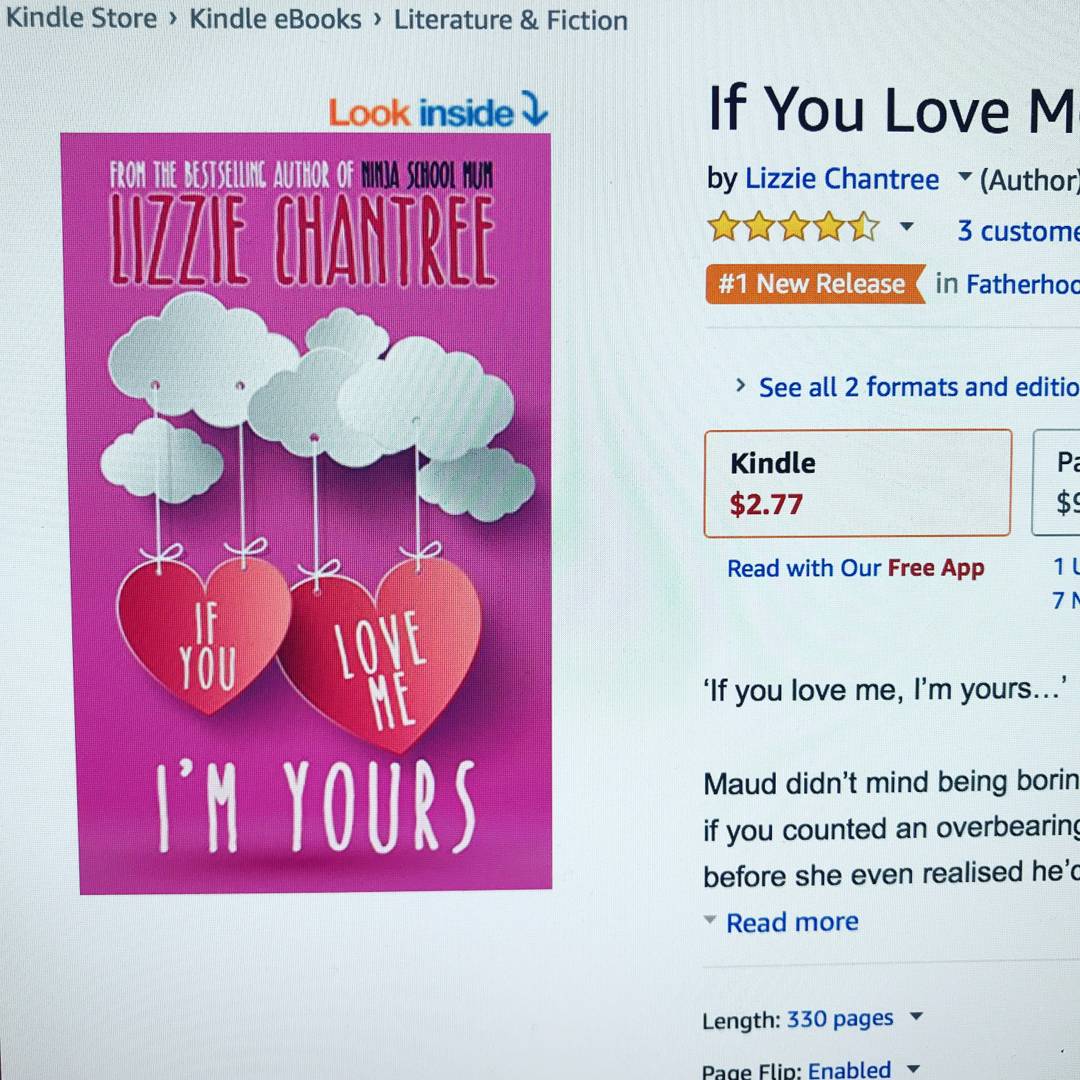Open the Kindle Store breadcrumb
This screenshot has width=1080, height=1080.
tap(81, 17)
